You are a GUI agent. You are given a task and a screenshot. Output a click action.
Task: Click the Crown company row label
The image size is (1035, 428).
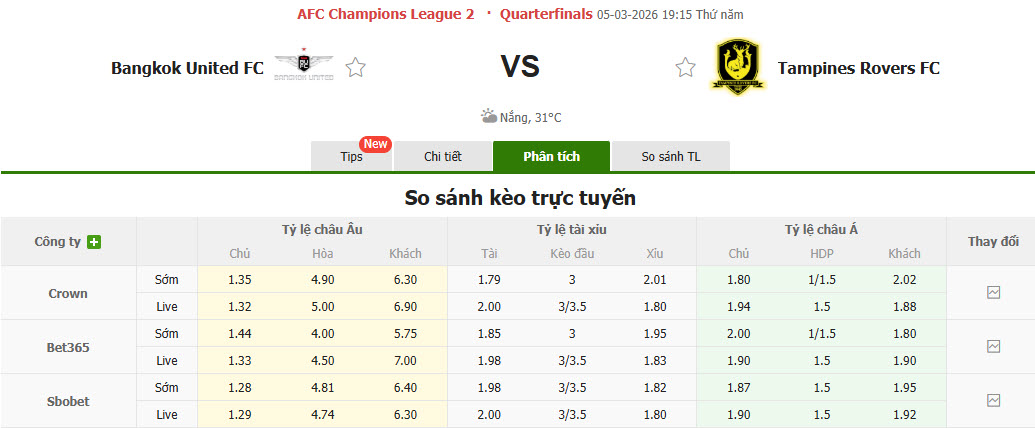[68, 293]
